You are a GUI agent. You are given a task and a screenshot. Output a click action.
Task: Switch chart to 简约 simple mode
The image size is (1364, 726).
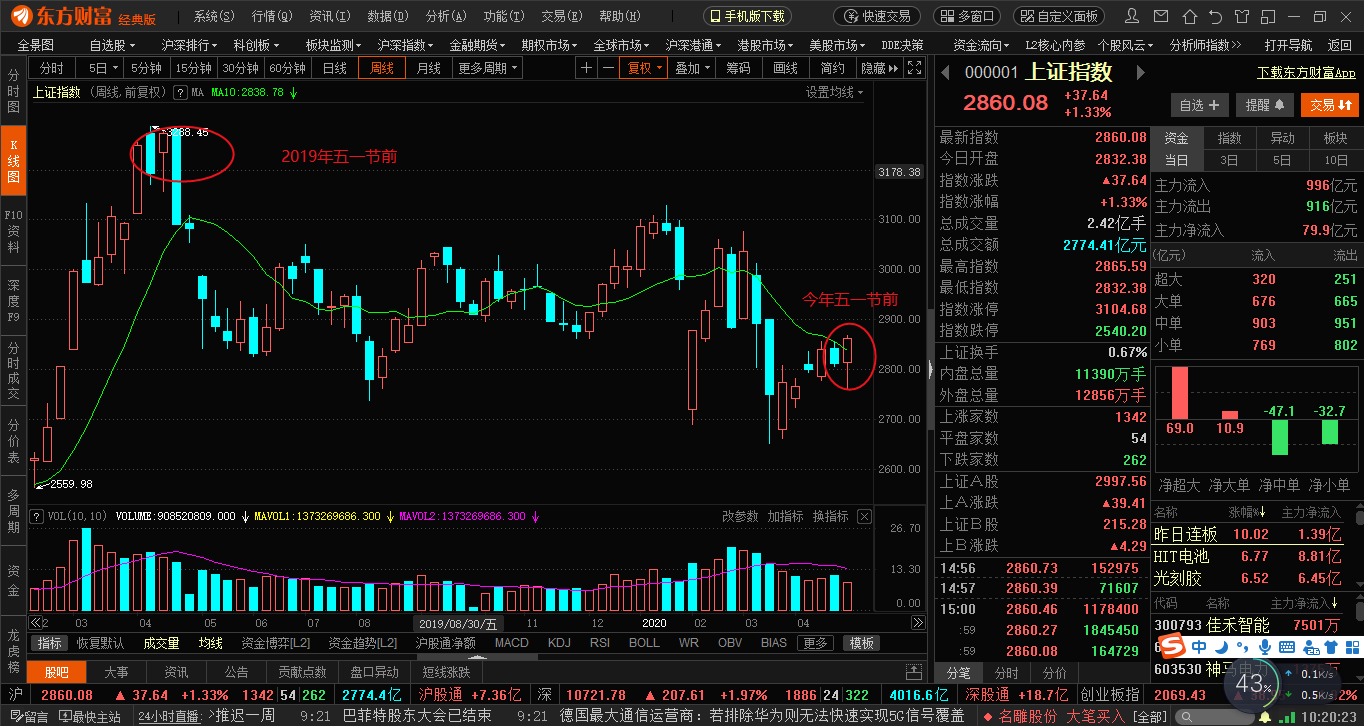(832, 67)
